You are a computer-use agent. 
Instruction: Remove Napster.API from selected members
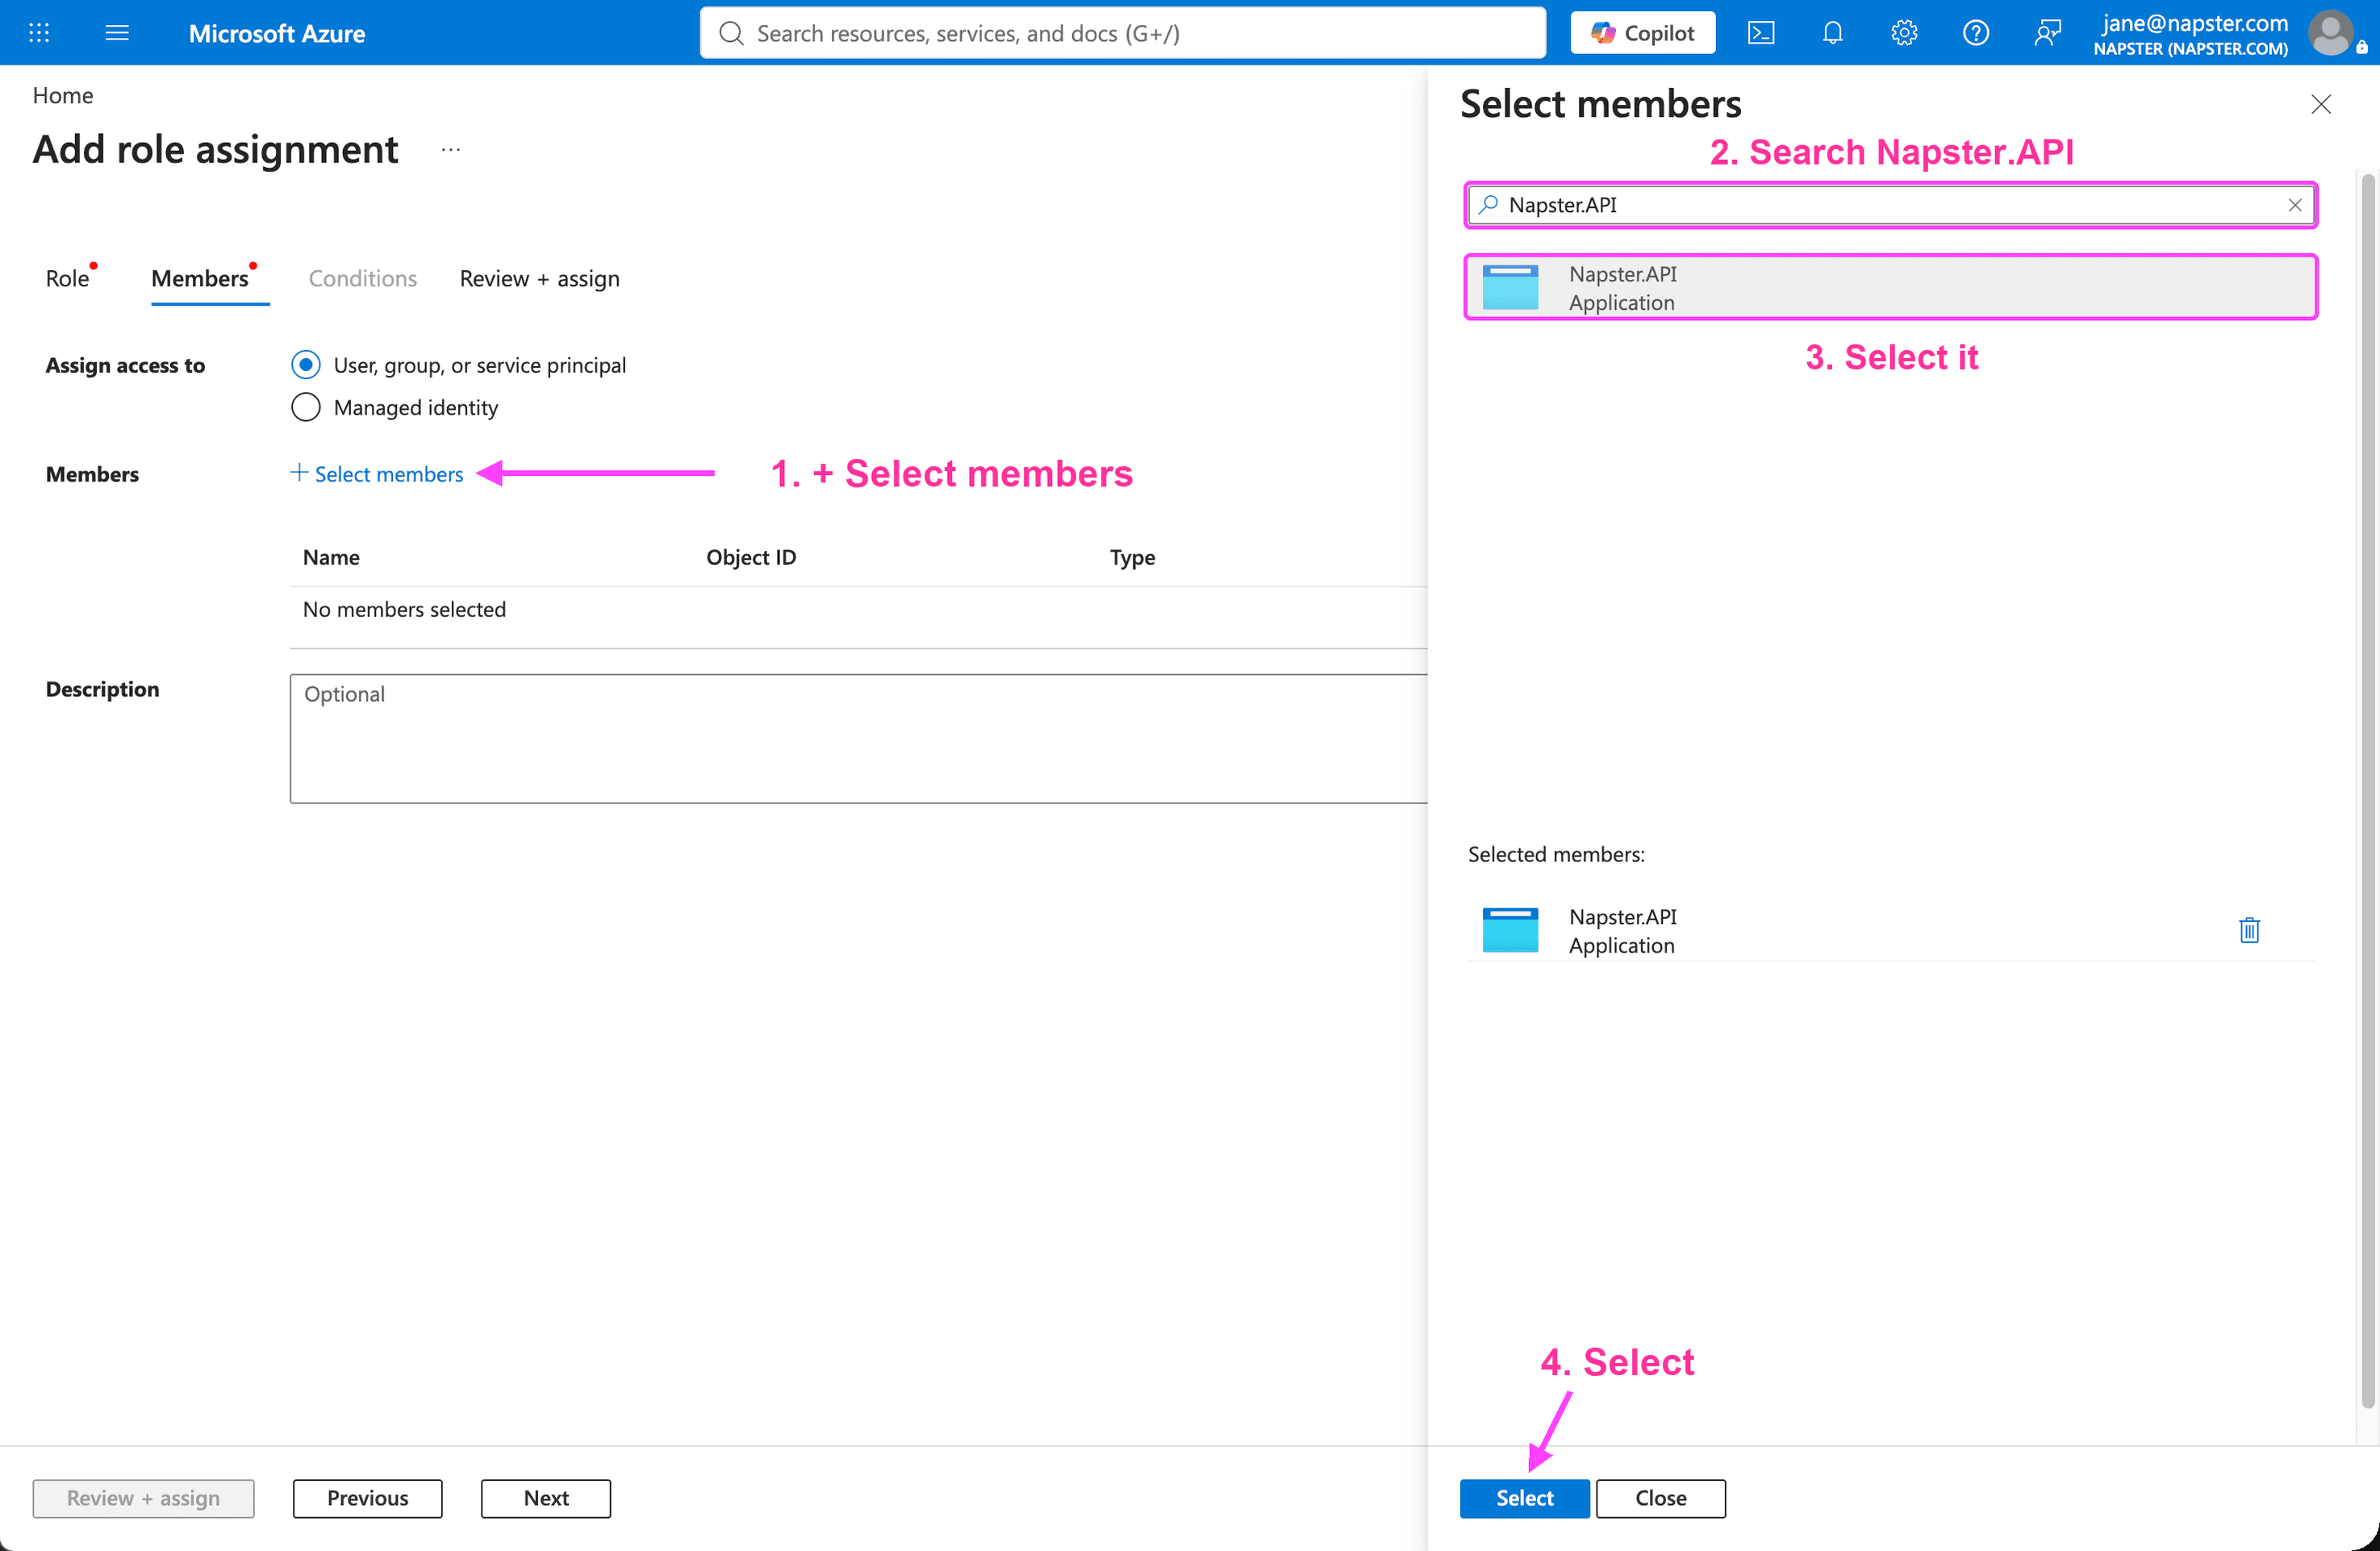point(2249,930)
